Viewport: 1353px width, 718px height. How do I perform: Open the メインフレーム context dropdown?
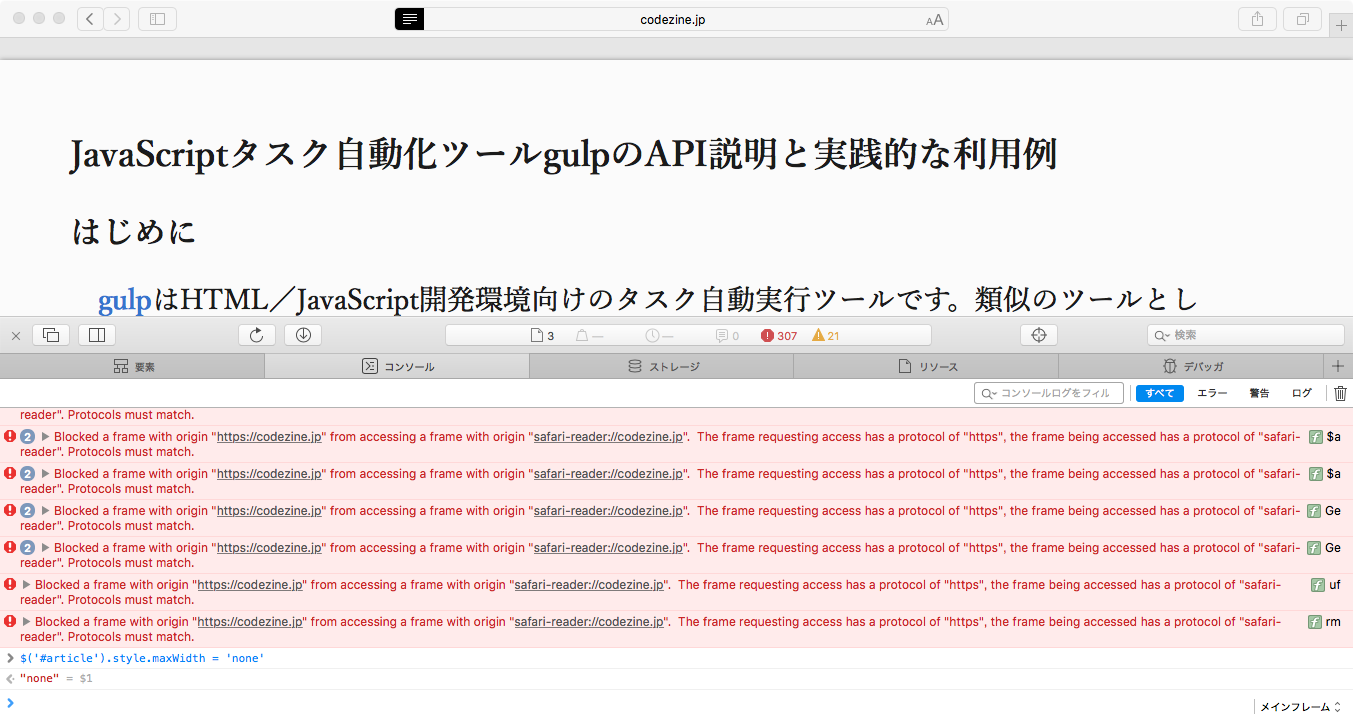click(1300, 707)
